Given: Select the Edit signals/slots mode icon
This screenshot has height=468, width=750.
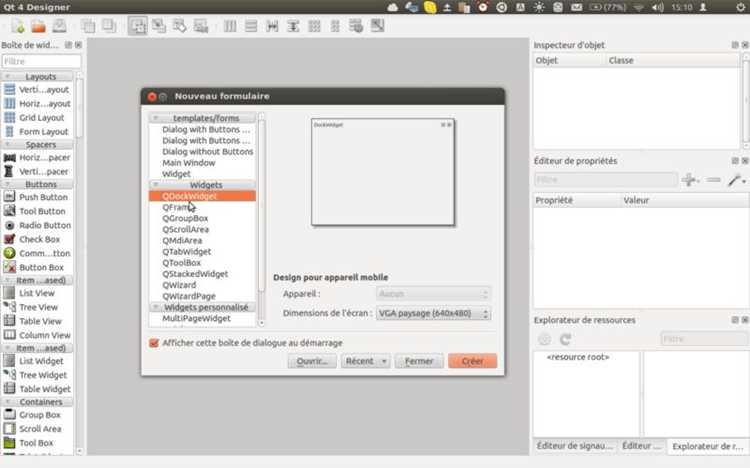Looking at the screenshot, I should click(x=159, y=26).
